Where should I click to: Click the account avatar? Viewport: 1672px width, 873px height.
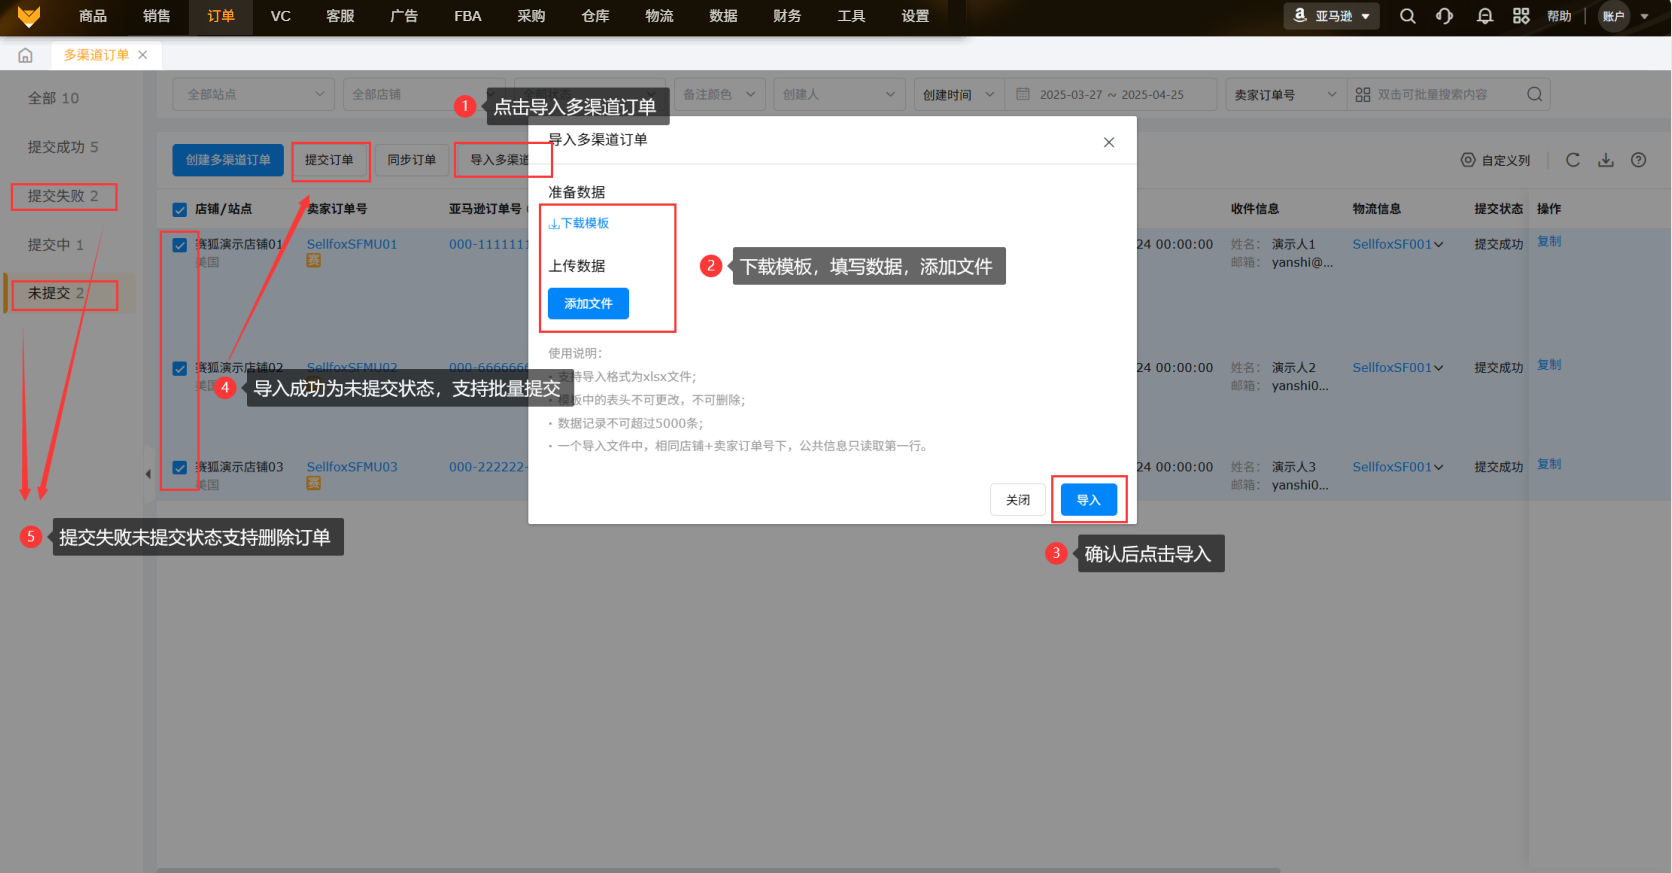(1614, 16)
